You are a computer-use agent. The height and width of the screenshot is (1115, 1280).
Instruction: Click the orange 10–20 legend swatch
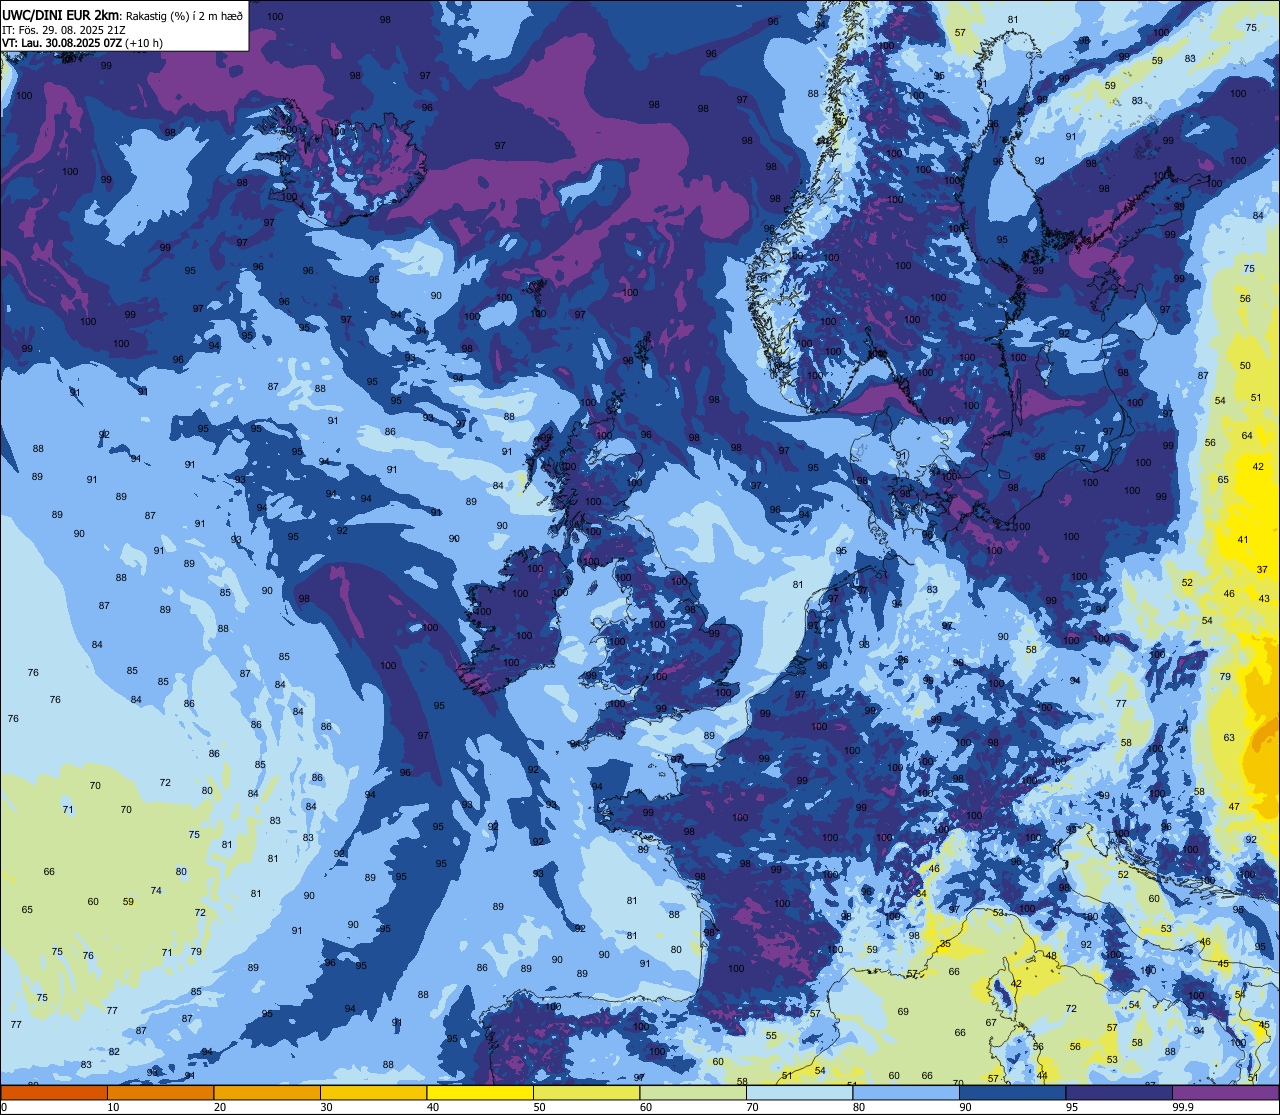(x=160, y=1093)
